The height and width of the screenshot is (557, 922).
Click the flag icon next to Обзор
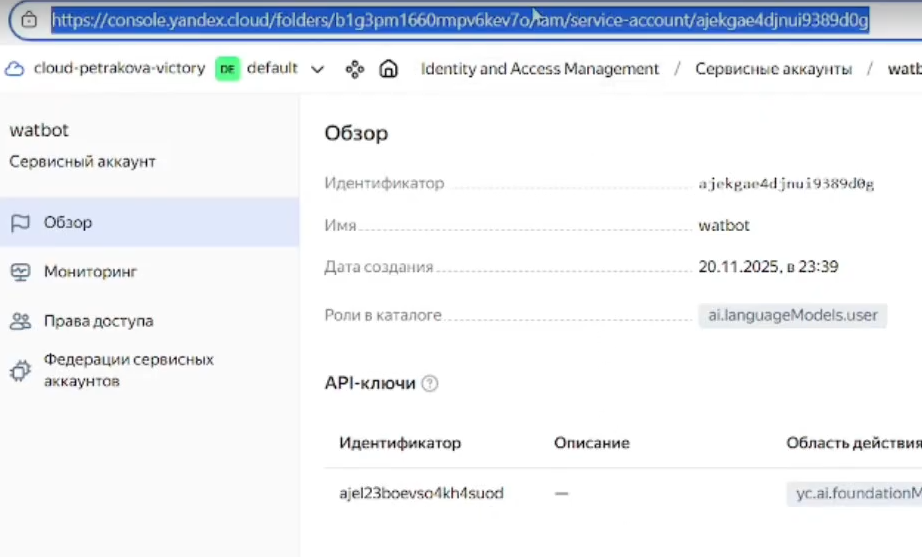(x=20, y=222)
